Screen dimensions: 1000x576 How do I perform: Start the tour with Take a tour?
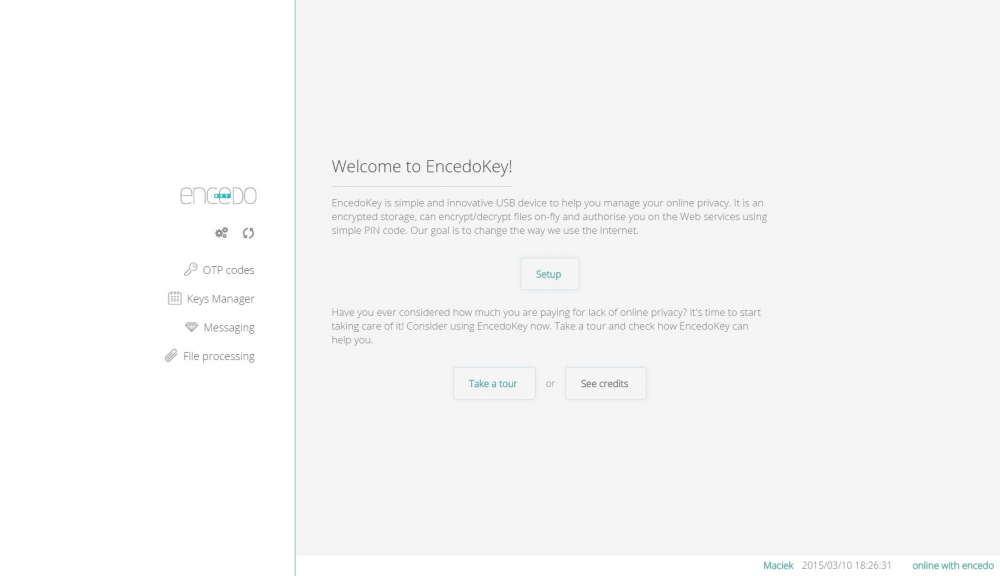(x=494, y=383)
